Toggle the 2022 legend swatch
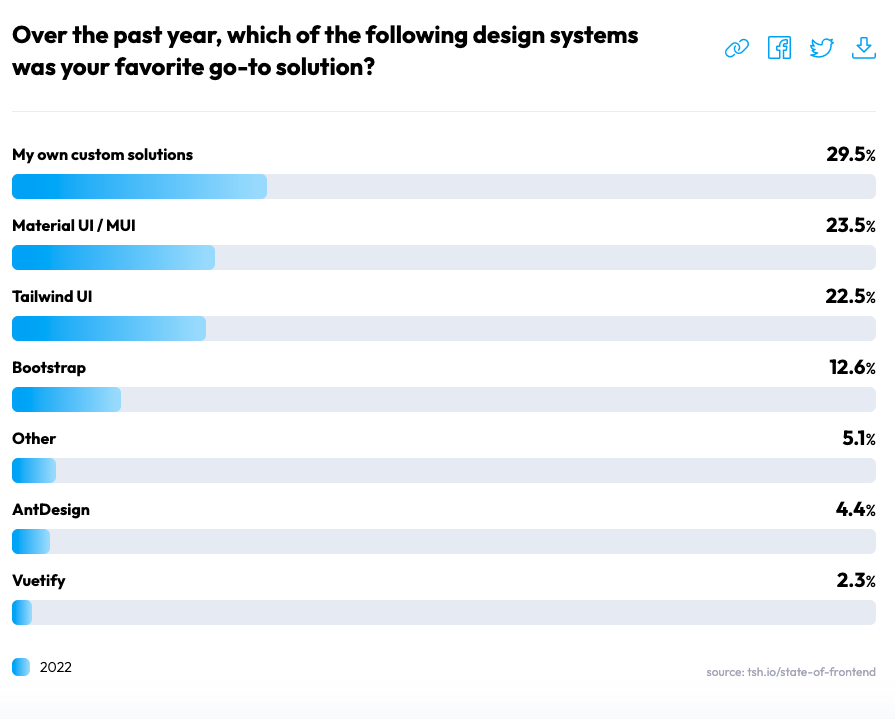This screenshot has width=895, height=719. (21, 667)
